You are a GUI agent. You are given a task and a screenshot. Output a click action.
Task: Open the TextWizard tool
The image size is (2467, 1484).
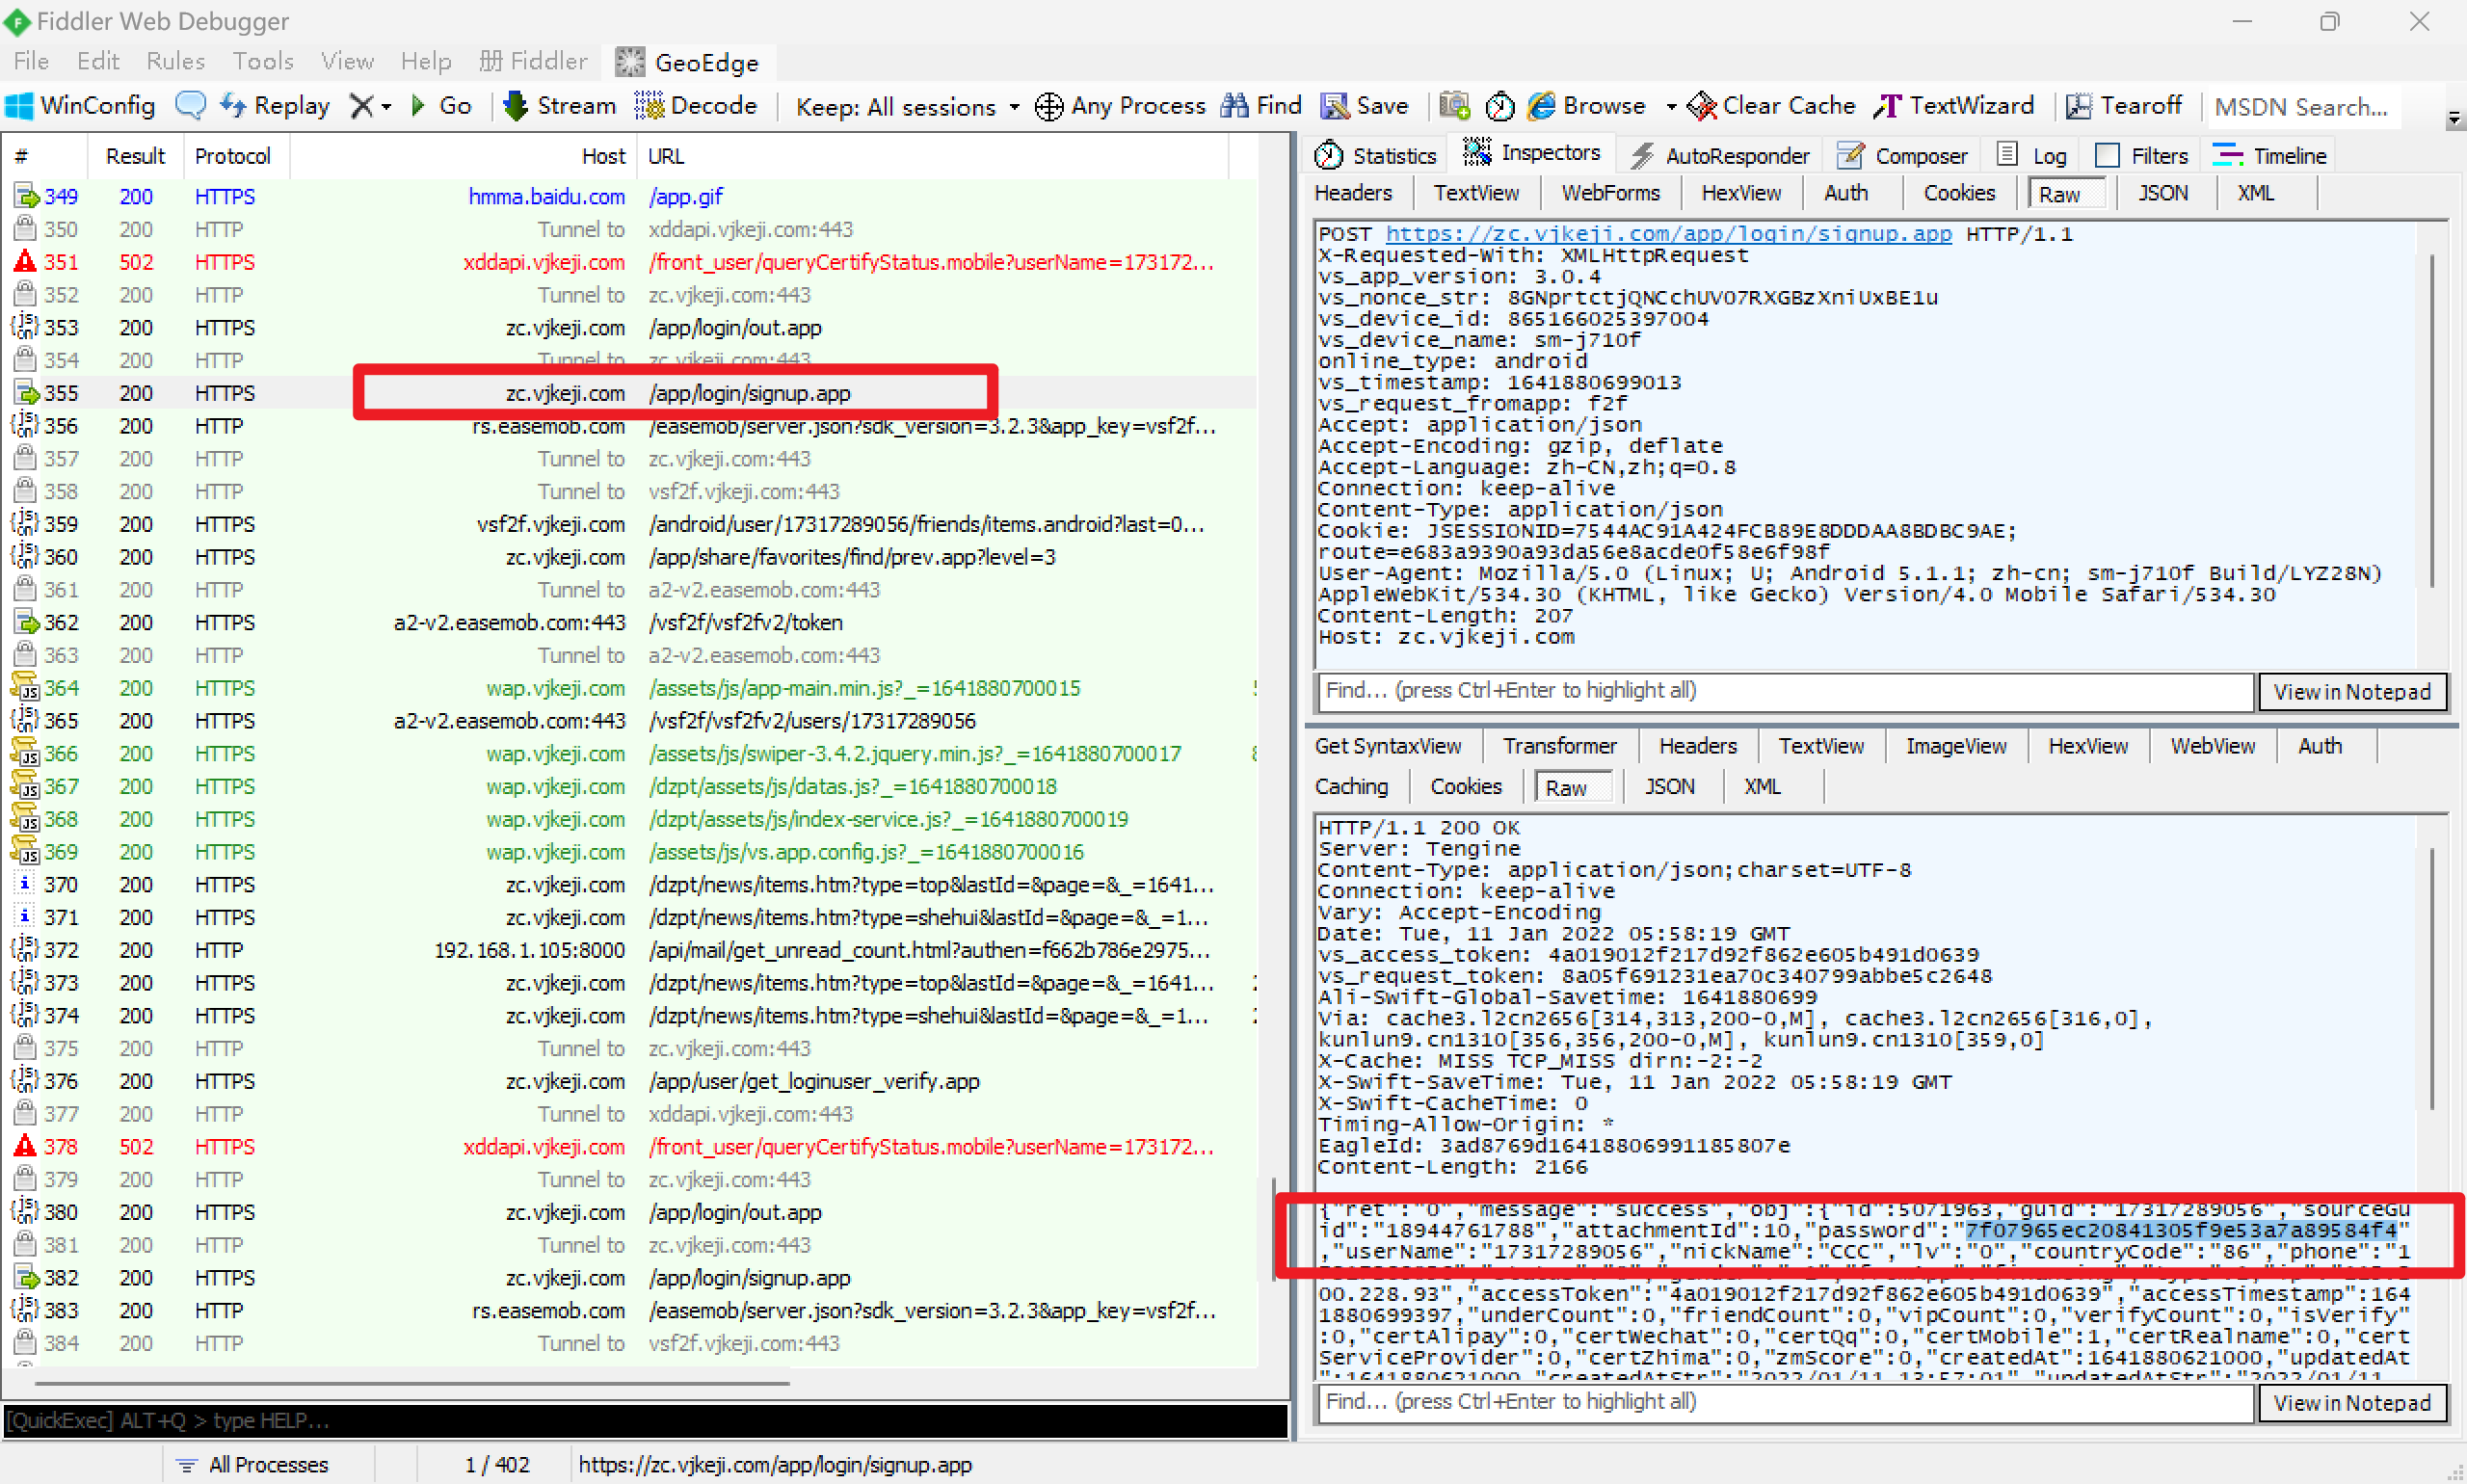[1955, 105]
